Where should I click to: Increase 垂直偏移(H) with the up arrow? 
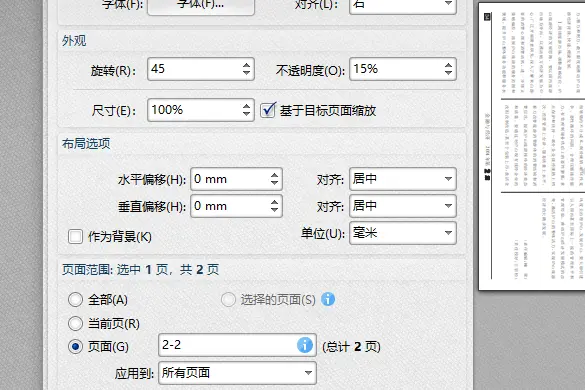(274, 202)
